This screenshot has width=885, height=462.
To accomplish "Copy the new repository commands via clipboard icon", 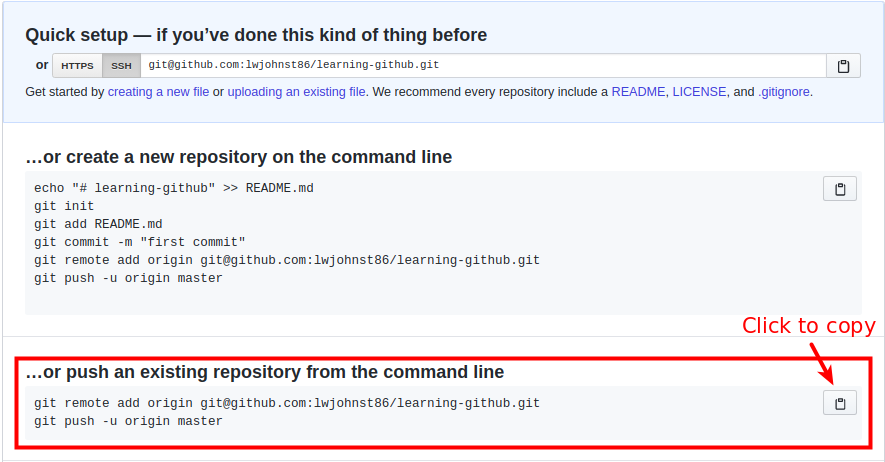I will coord(840,189).
